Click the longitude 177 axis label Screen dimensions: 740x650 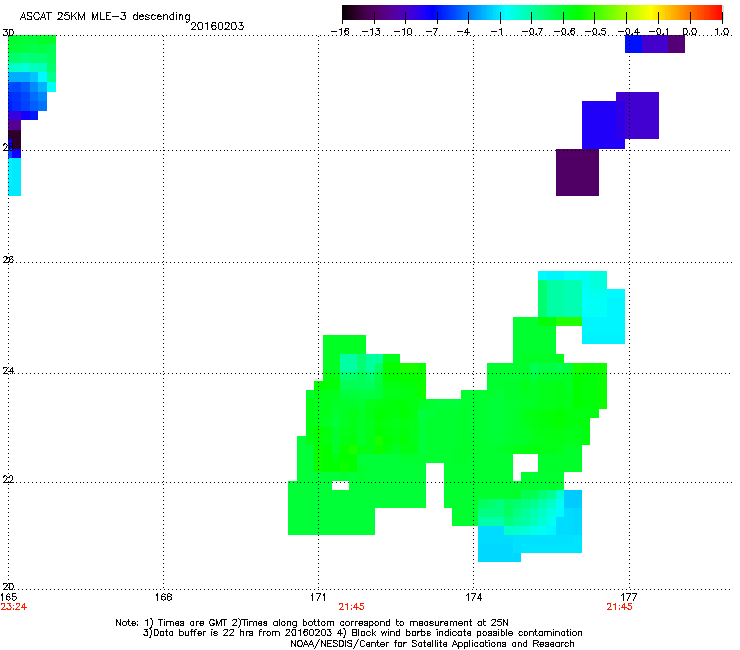[x=629, y=597]
